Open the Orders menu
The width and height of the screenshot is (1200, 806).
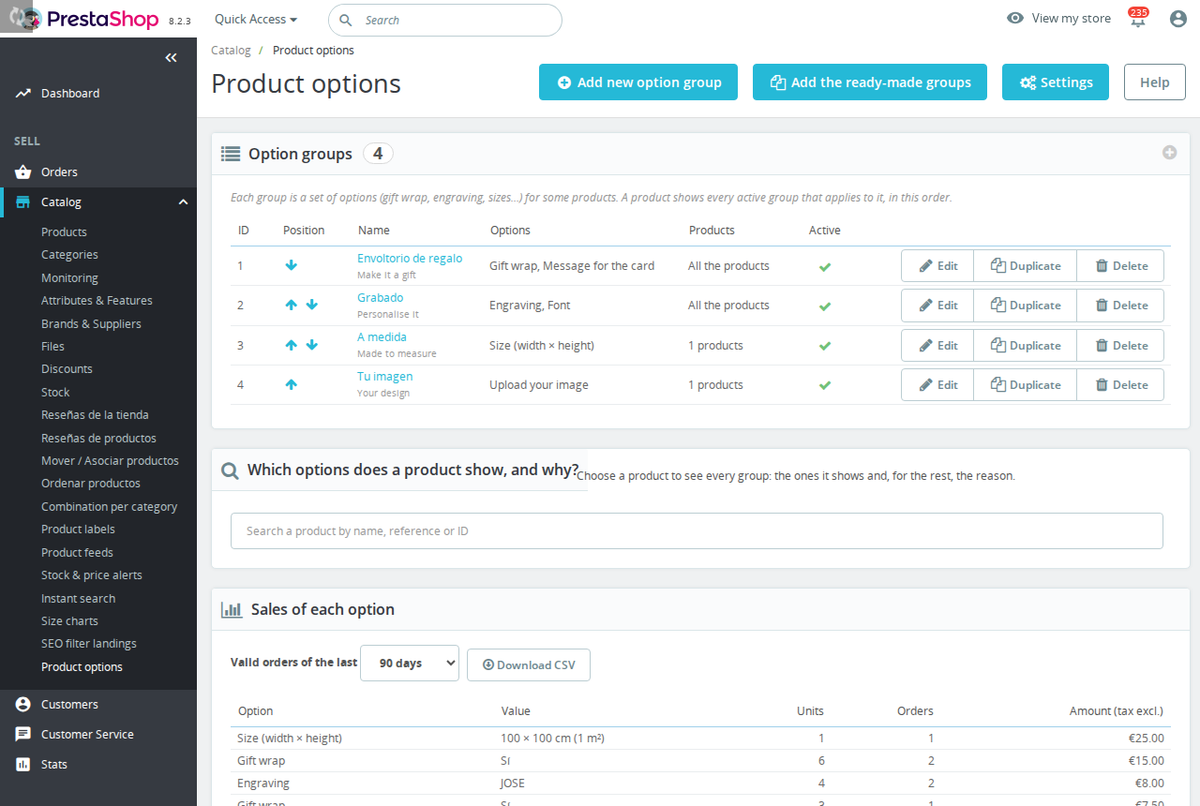59,172
